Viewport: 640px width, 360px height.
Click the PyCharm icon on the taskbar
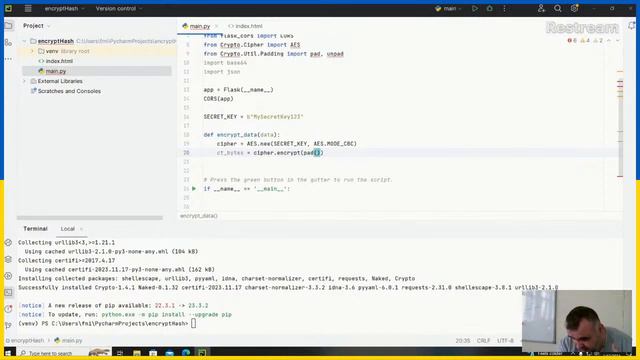pos(202,353)
